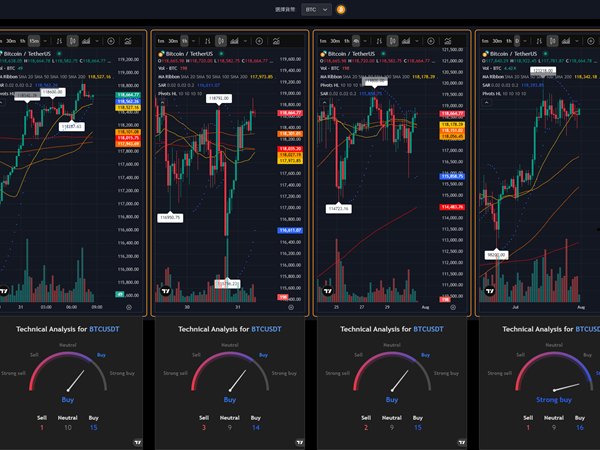This screenshot has height=450, width=600.
Task: Click selected D interval in fourth chart
Action: click(517, 41)
